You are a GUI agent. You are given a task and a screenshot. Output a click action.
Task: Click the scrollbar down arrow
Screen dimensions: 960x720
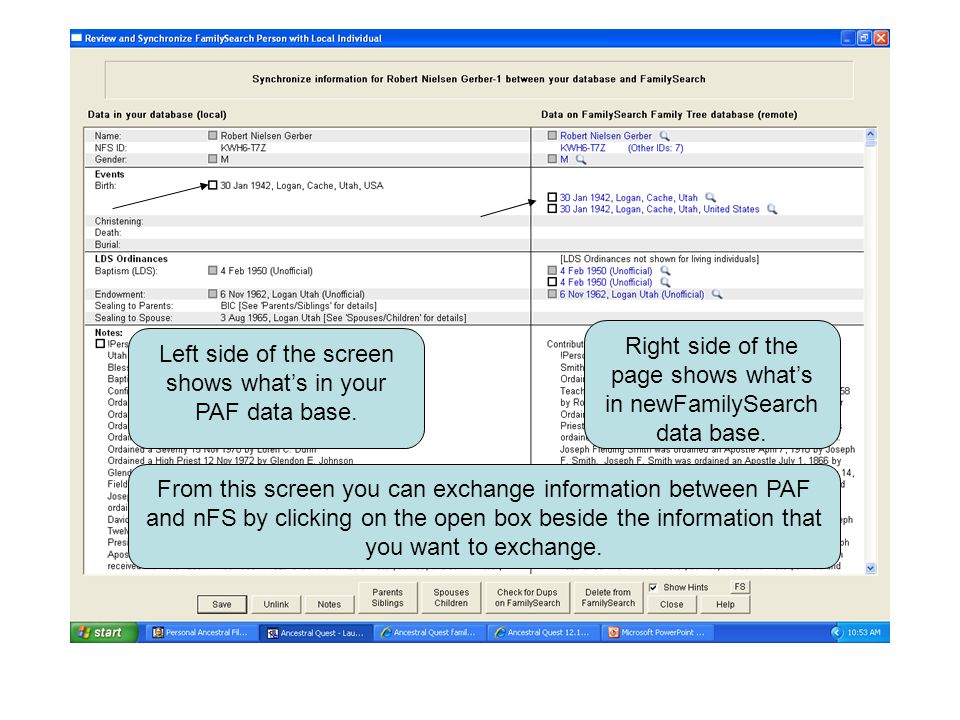(x=871, y=568)
